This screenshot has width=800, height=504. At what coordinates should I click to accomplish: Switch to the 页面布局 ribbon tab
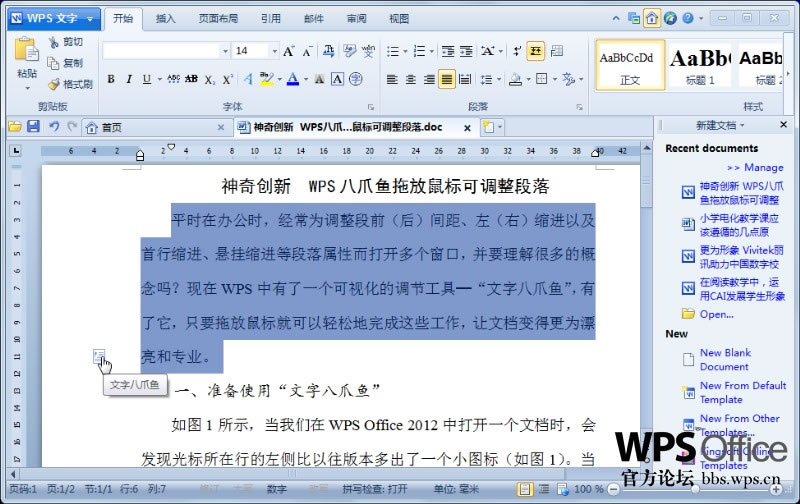tap(218, 19)
